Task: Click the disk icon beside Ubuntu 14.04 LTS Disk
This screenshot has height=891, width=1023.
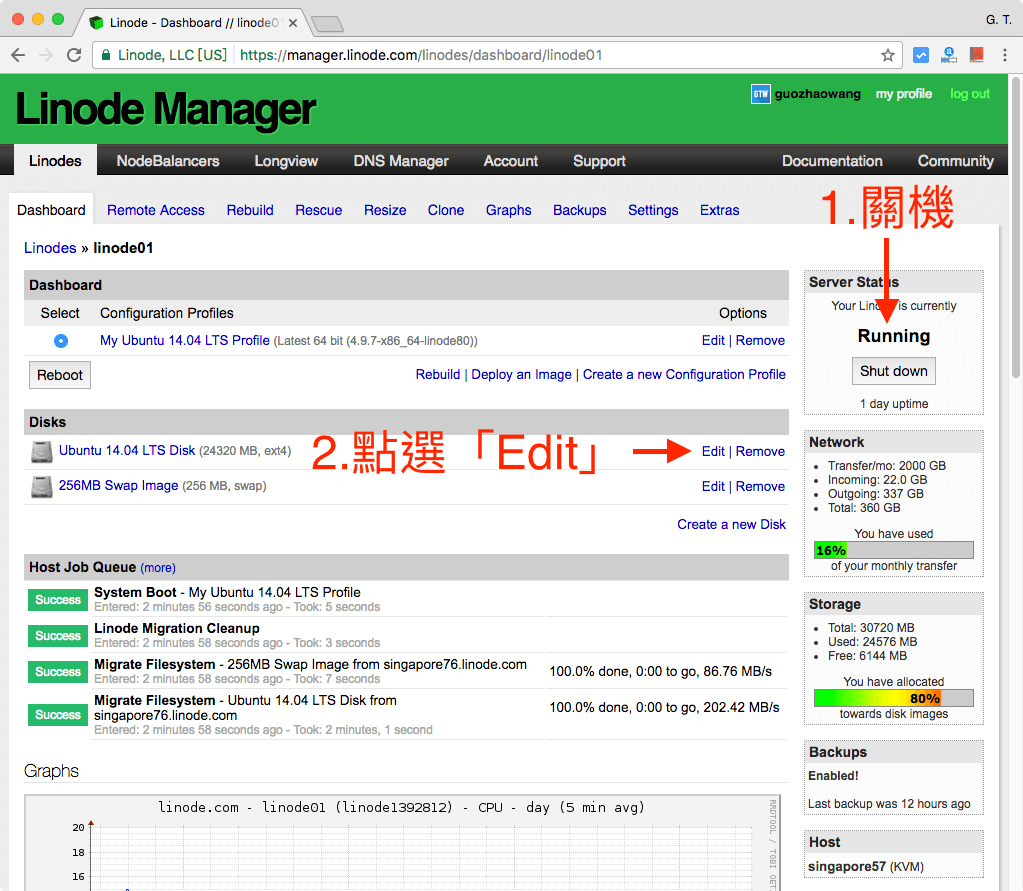Action: coord(41,451)
